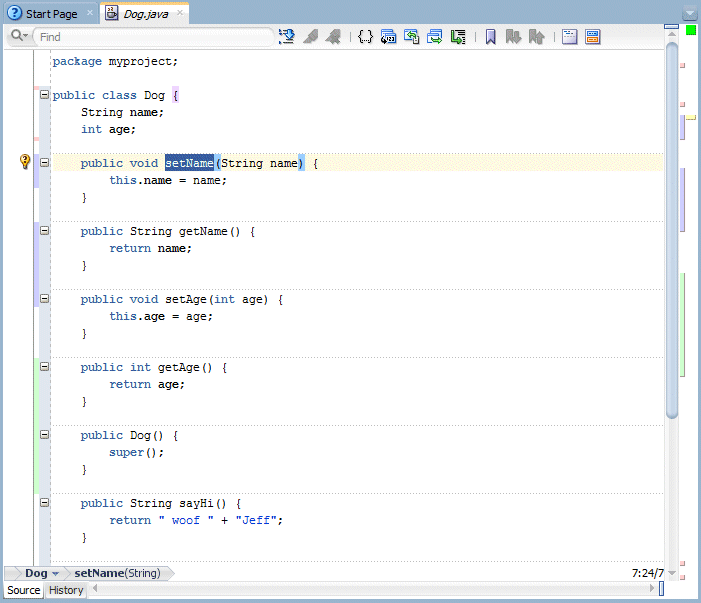The height and width of the screenshot is (603, 701).
Task: Open the Dog breadcrumb dropdown
Action: tap(55, 573)
